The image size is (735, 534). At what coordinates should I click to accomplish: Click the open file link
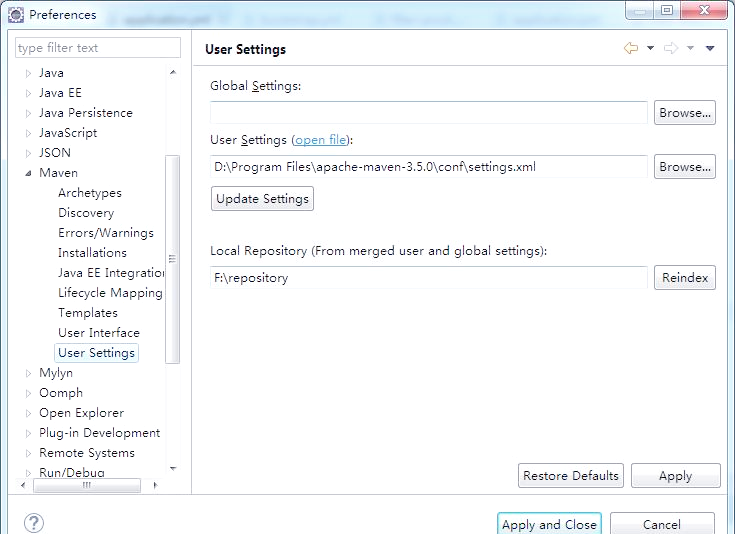pos(321,140)
